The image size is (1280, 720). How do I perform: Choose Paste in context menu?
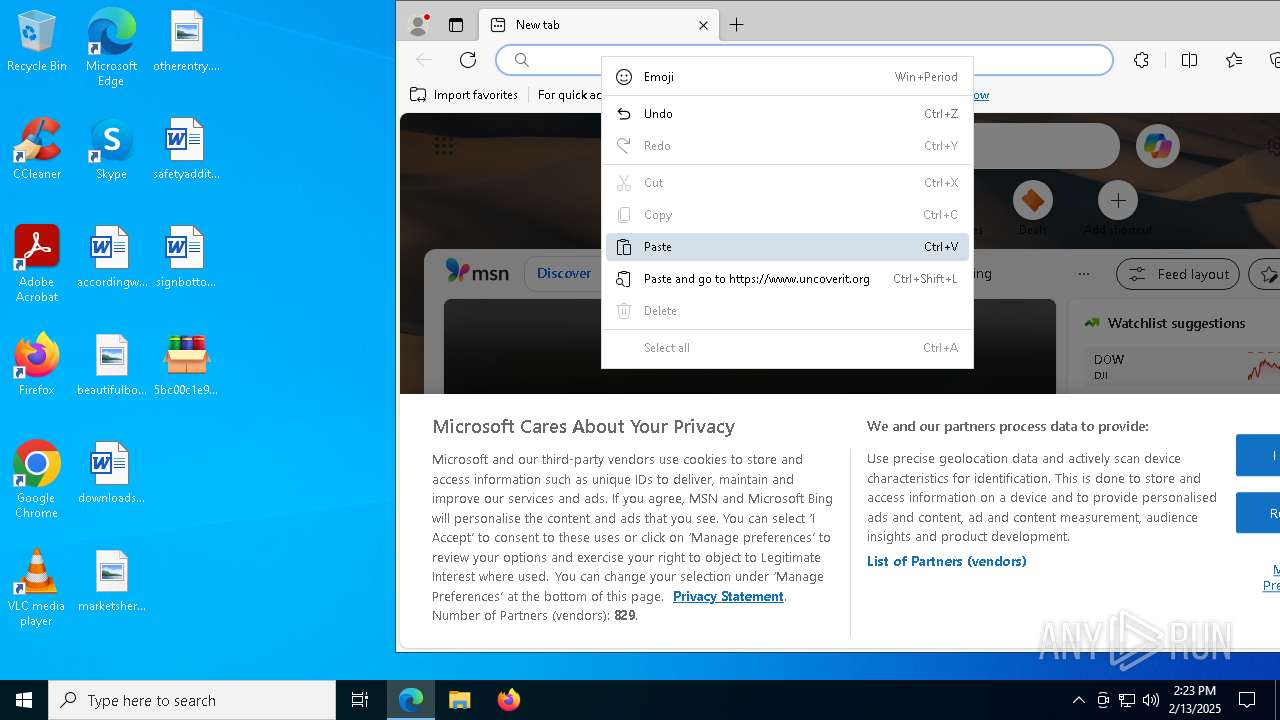tap(787, 247)
